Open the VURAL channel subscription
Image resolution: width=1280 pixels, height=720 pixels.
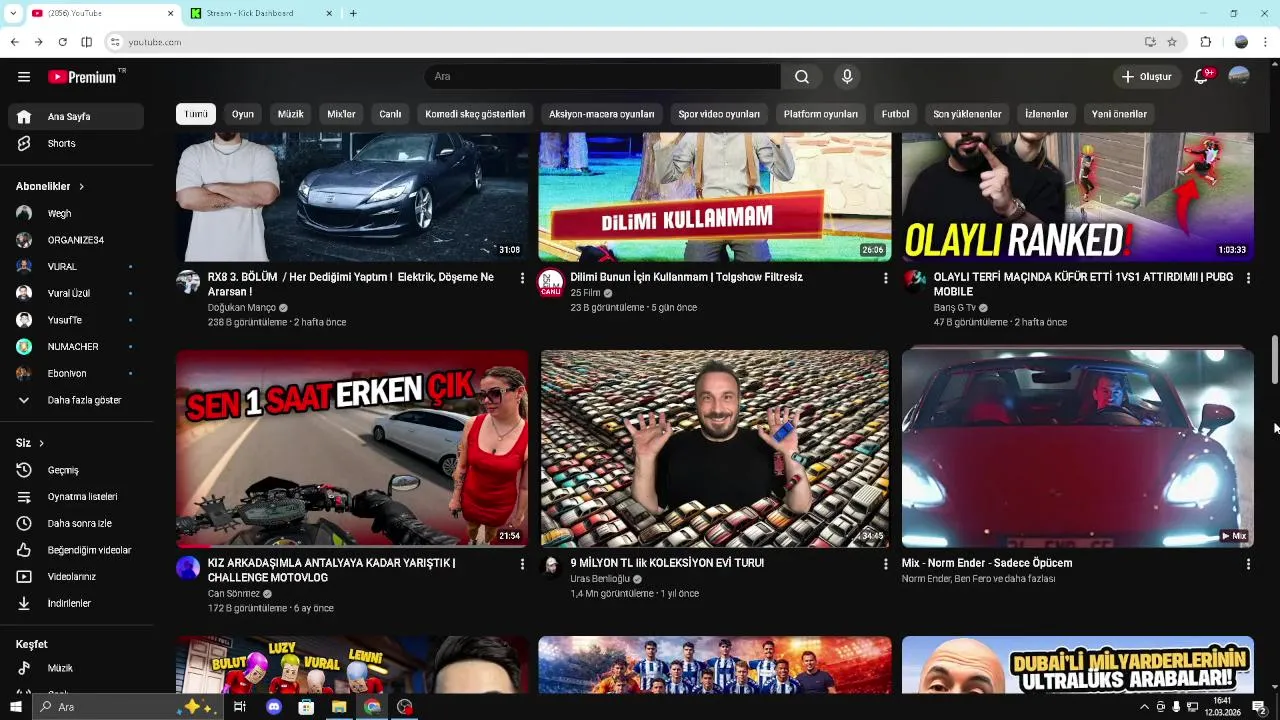click(76, 267)
